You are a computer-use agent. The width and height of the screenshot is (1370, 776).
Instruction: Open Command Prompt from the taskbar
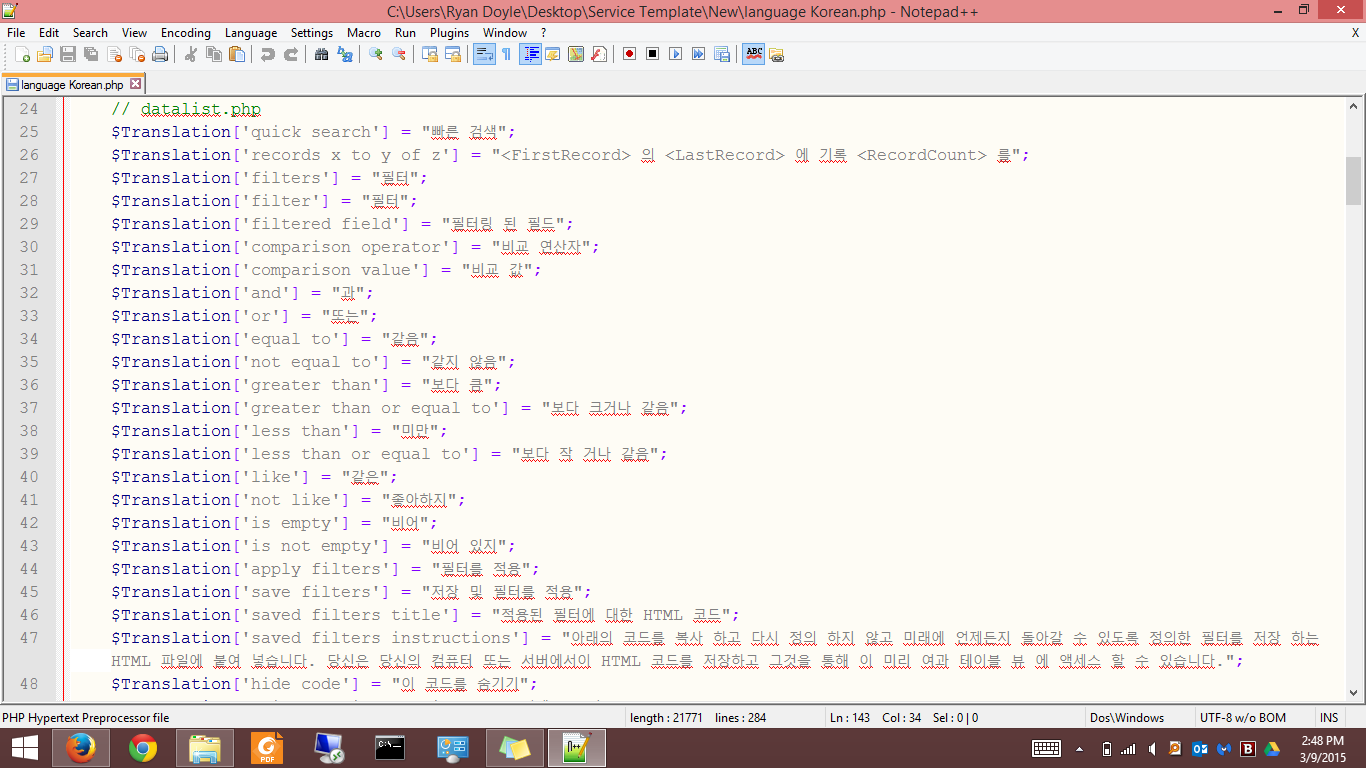click(390, 749)
